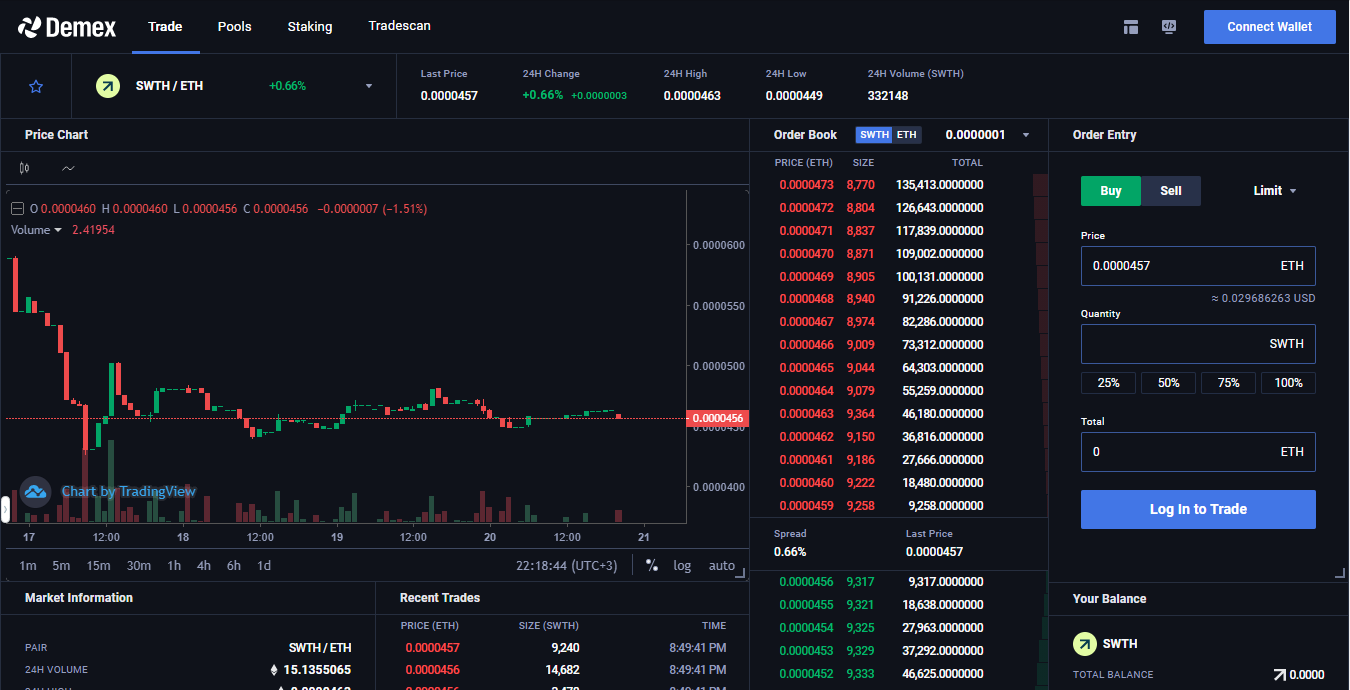Open the chart indicators line icon
The height and width of the screenshot is (690, 1350).
pyautogui.click(x=68, y=168)
